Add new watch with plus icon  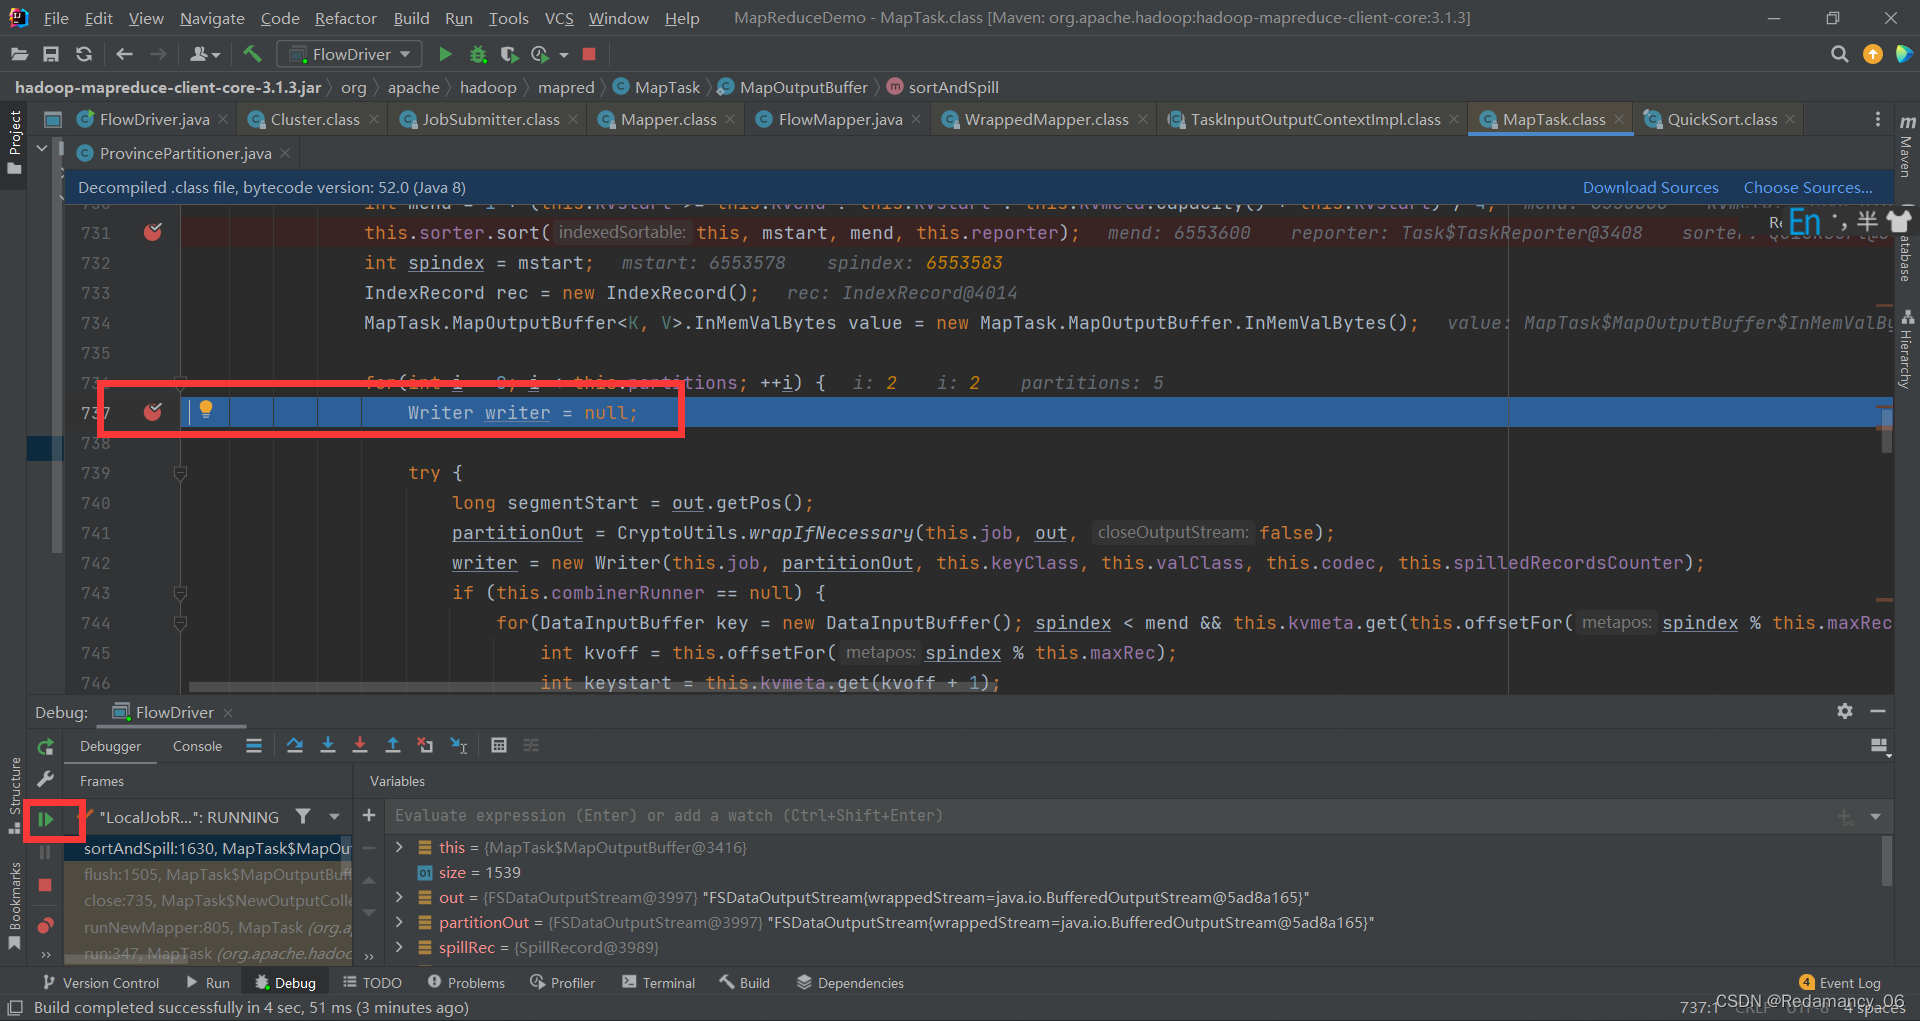pos(369,816)
